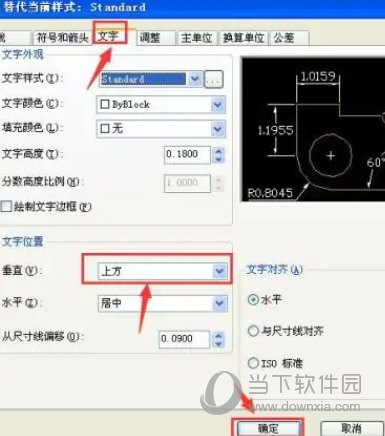The image size is (385, 436).
Task: Open the 水平 position dropdown showing 居中
Action: (x=163, y=303)
